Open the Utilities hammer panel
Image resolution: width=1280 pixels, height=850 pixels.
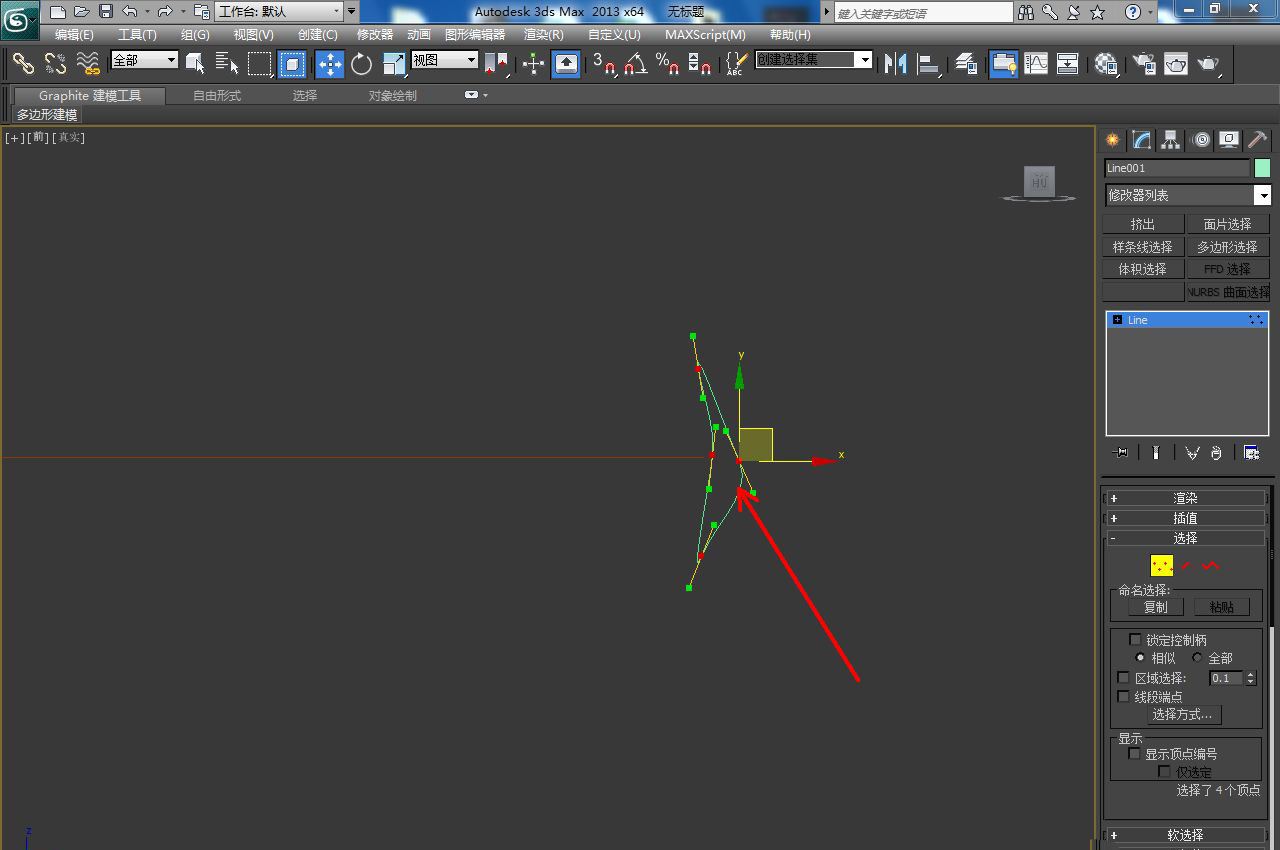click(1257, 140)
